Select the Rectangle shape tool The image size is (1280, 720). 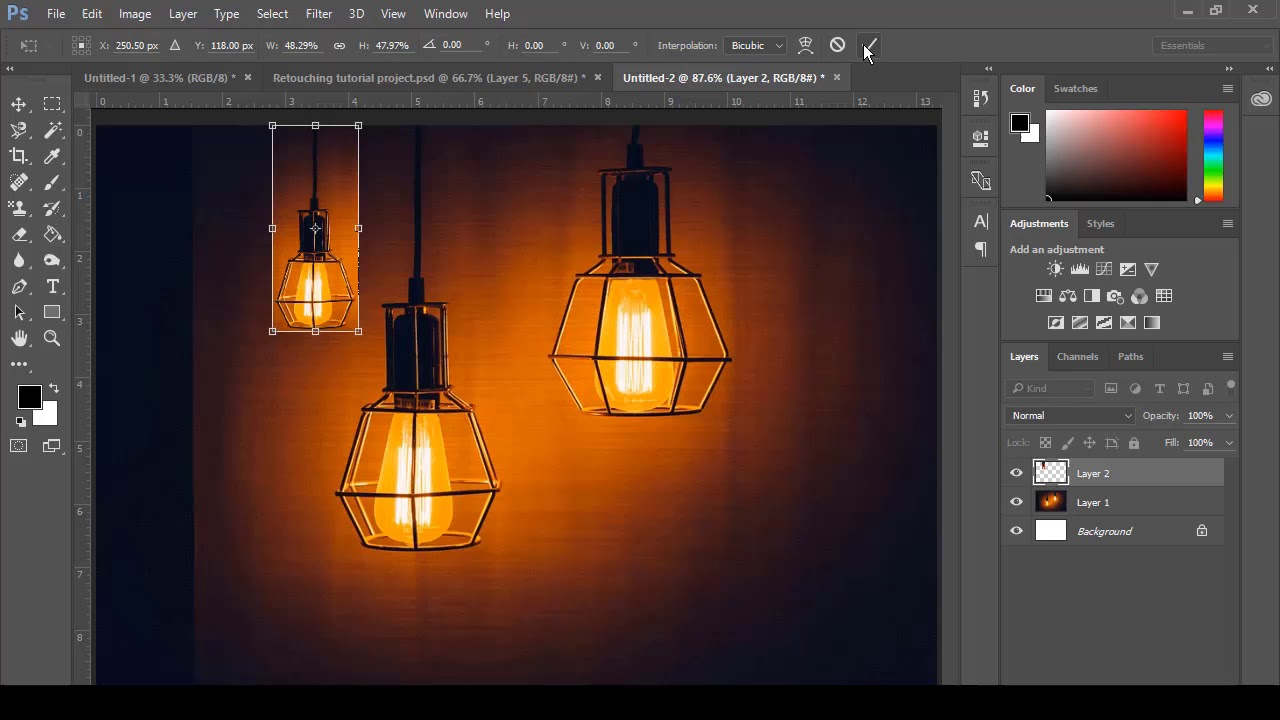click(x=52, y=312)
